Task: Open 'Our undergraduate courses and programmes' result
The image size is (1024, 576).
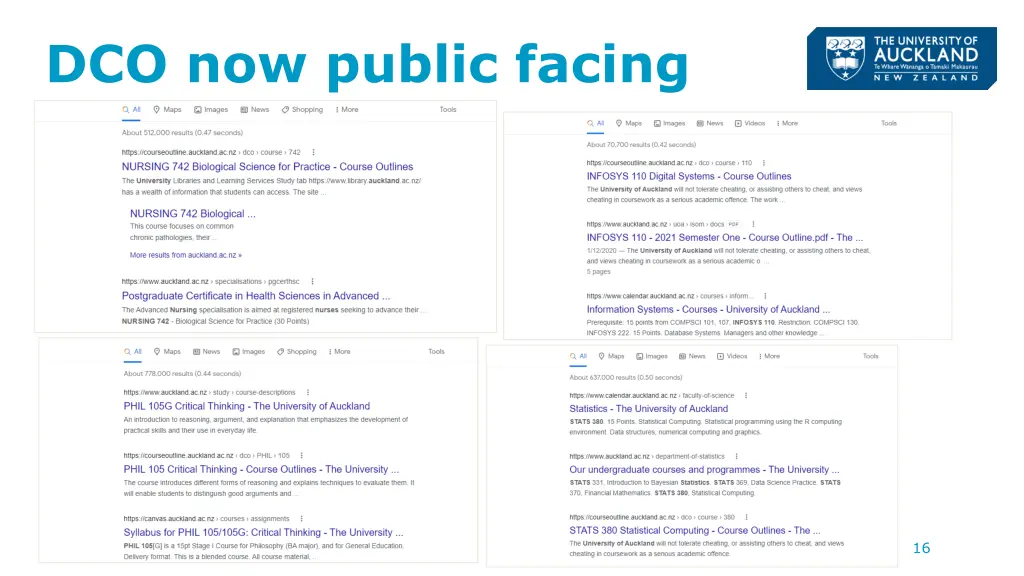Action: coord(705,470)
